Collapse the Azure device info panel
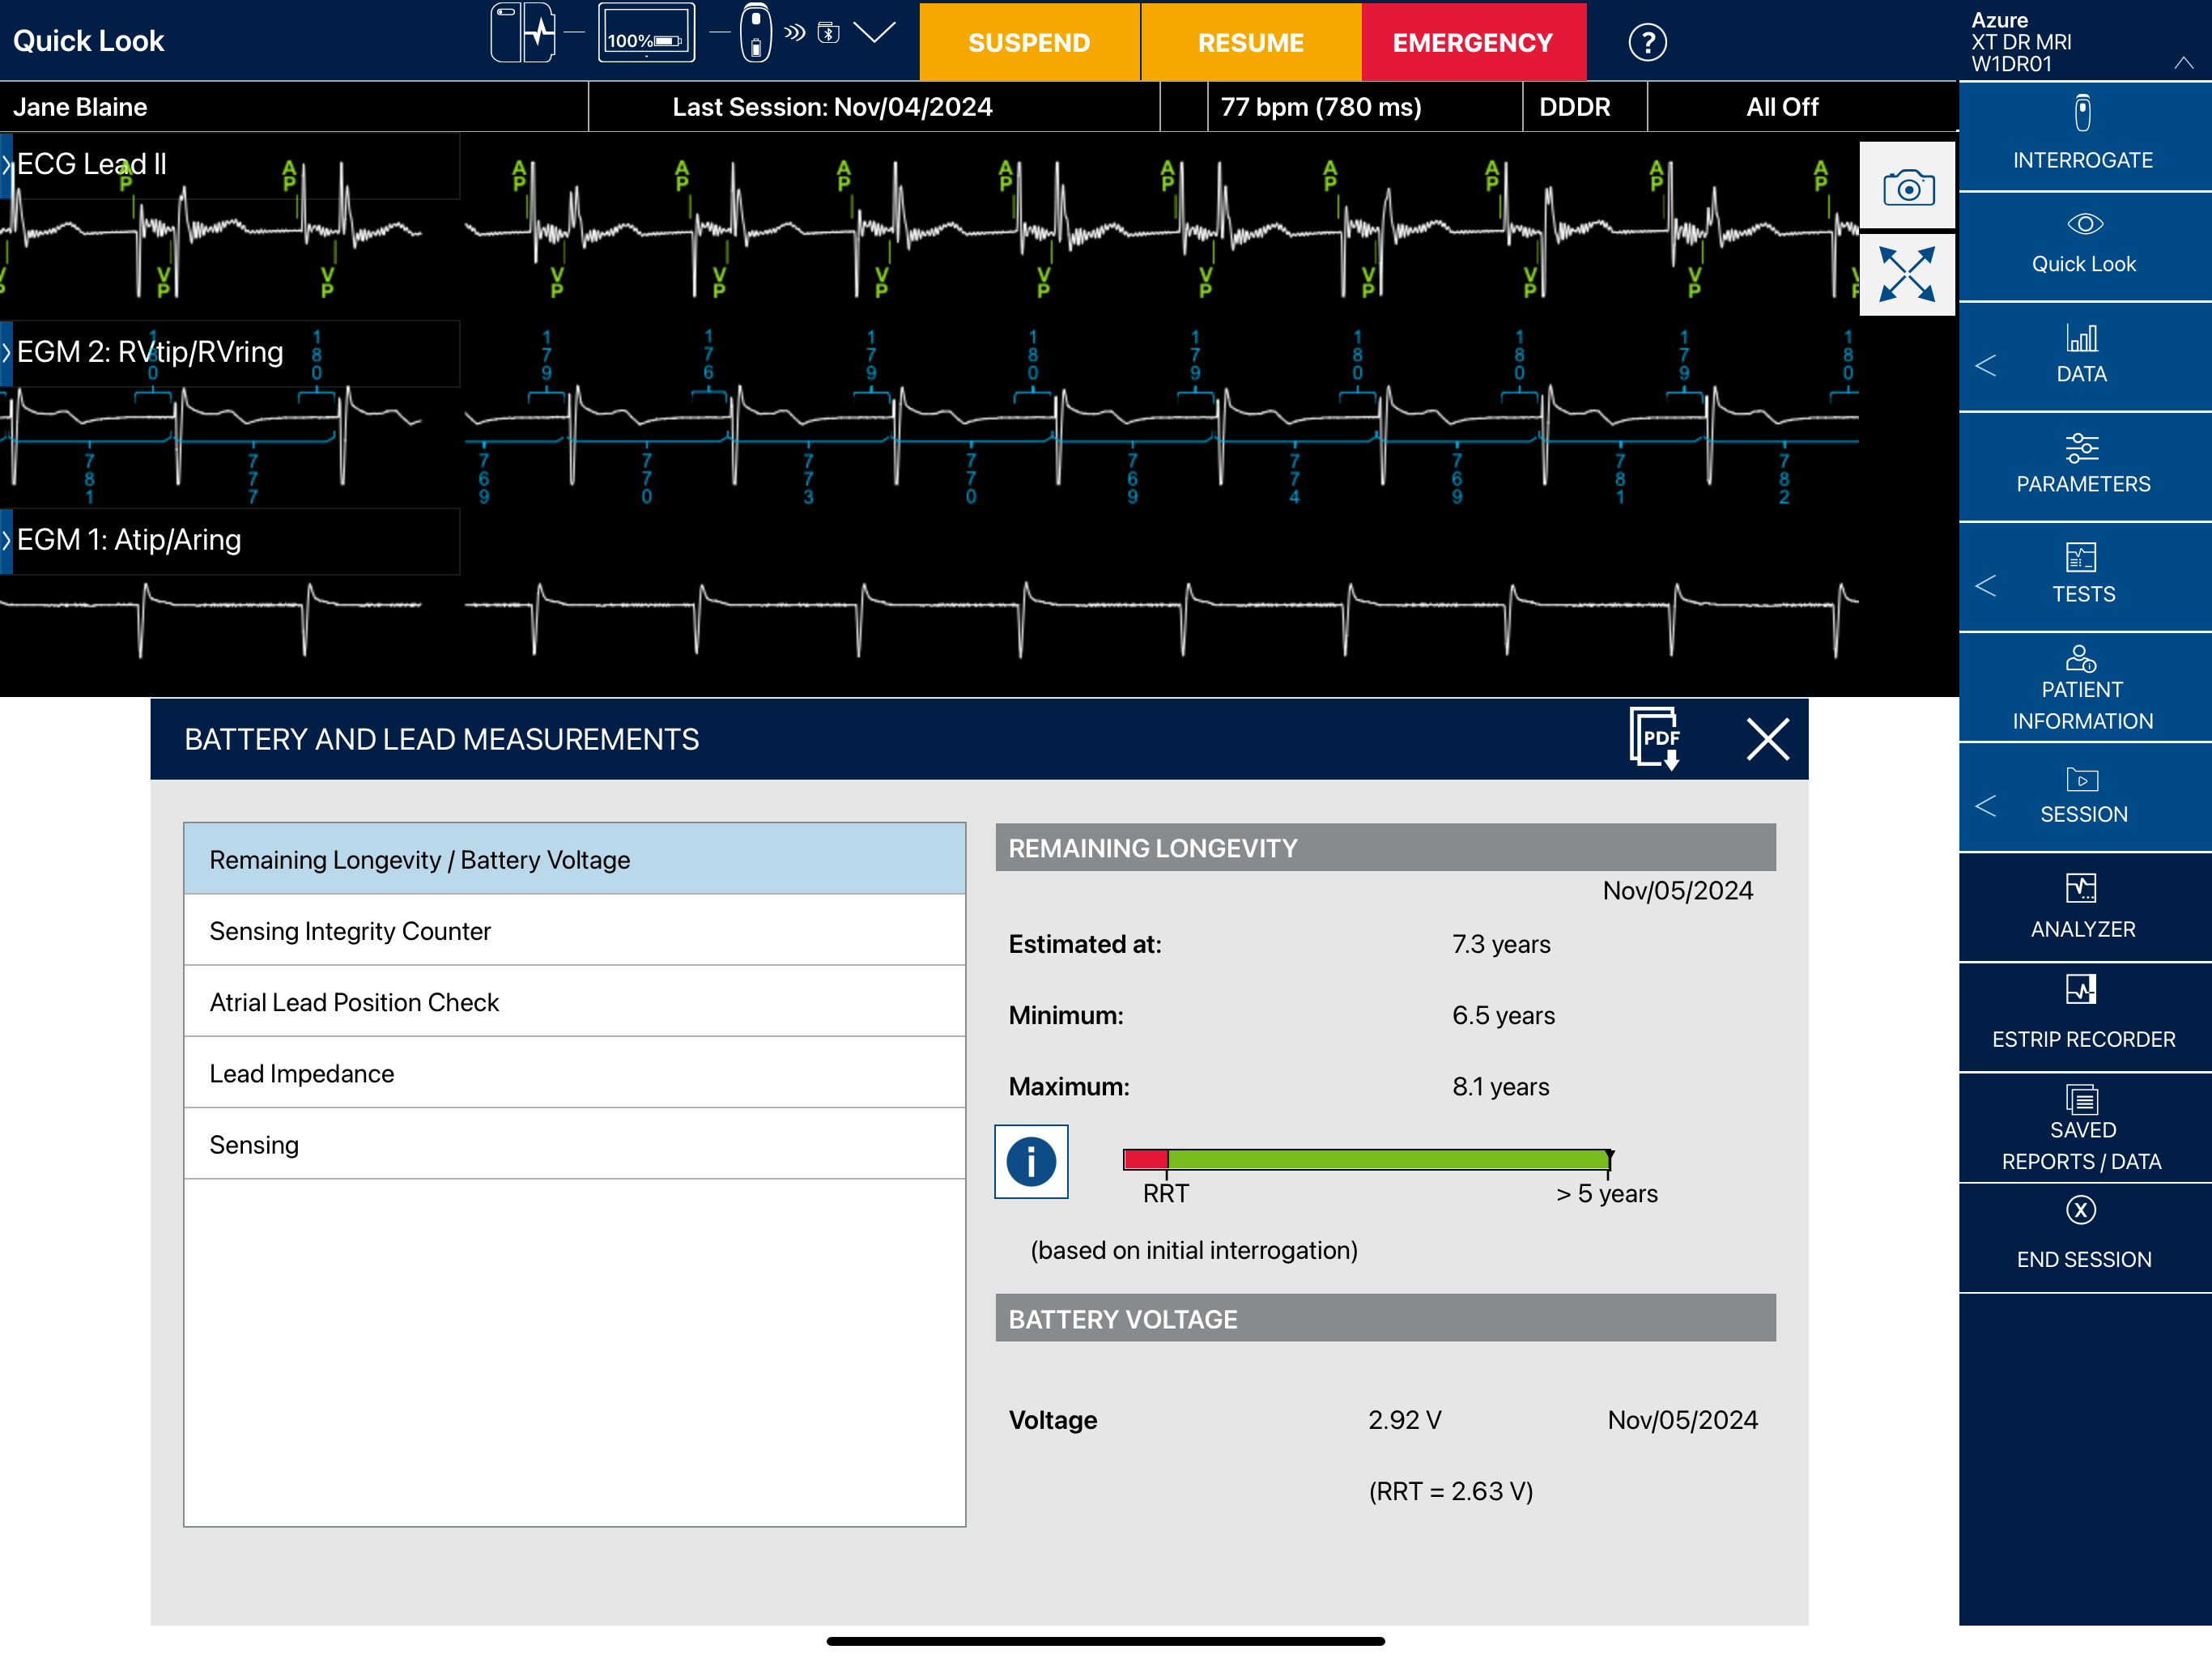The width and height of the screenshot is (2212, 1658). point(2184,64)
